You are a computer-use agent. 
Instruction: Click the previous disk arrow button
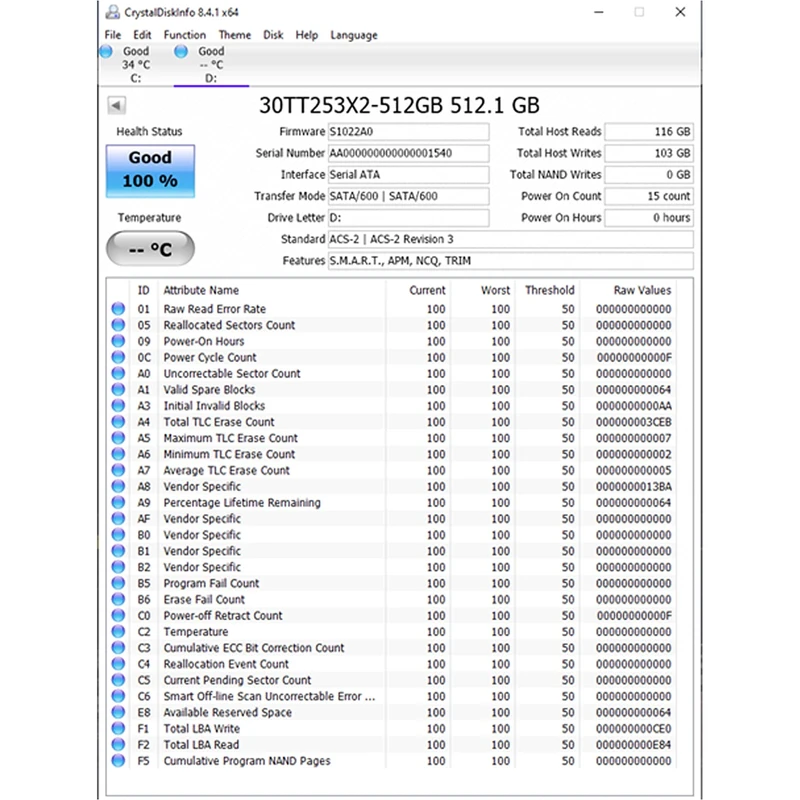tap(116, 105)
